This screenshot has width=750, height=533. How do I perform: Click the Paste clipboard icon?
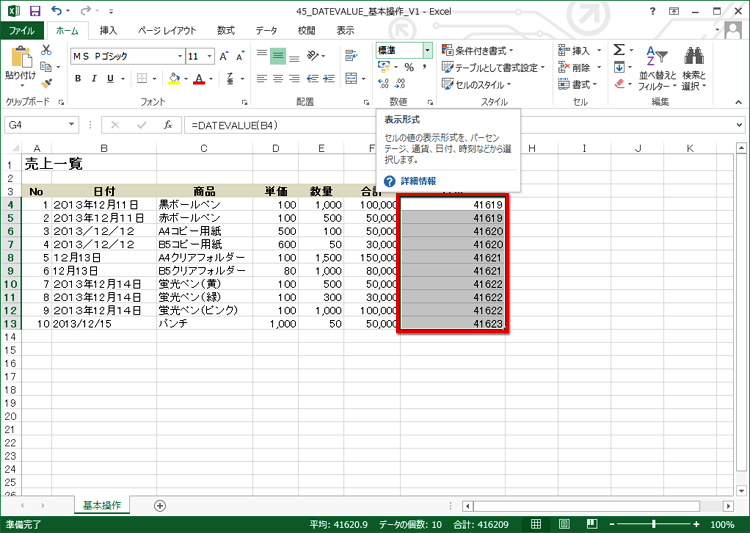(22, 57)
